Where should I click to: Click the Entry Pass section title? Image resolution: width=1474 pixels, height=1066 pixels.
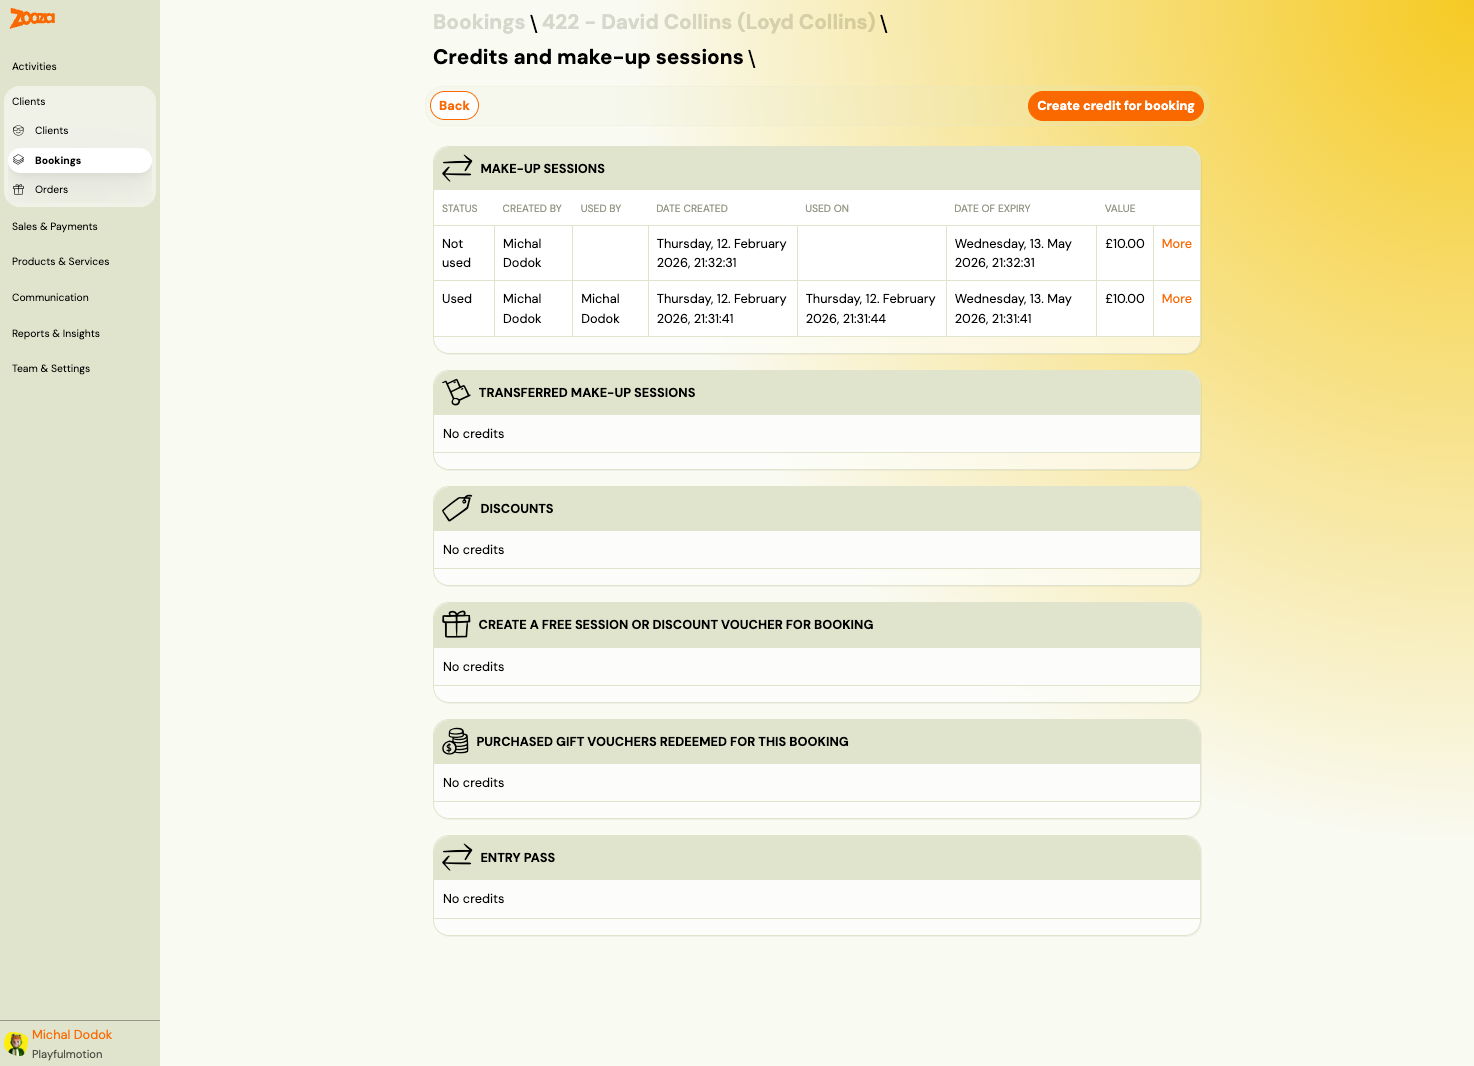(x=517, y=858)
